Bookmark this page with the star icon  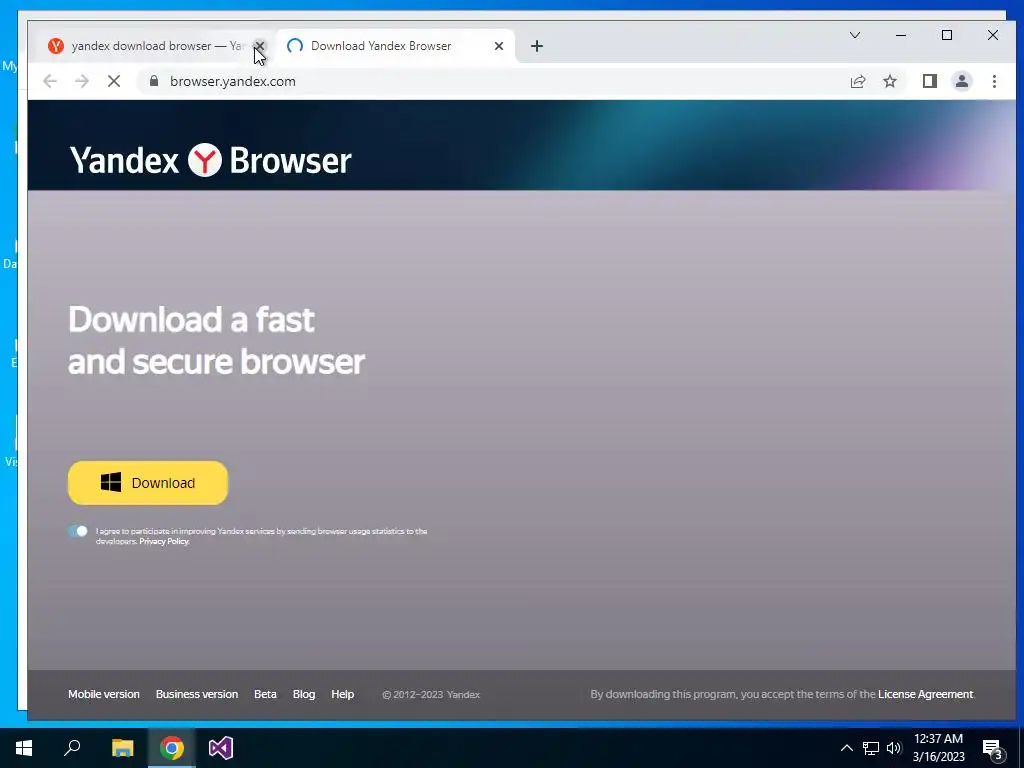[x=889, y=82]
